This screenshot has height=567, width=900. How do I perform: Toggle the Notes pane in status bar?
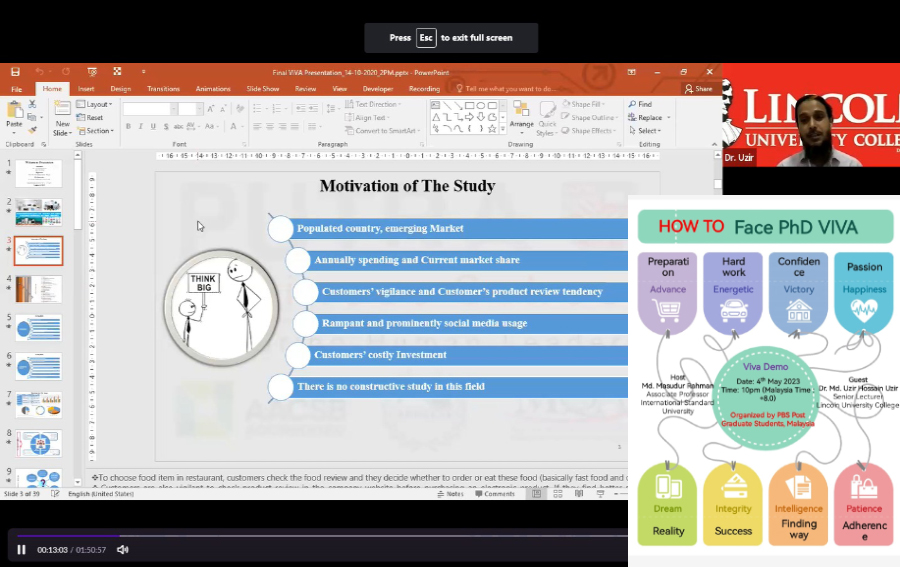click(451, 494)
